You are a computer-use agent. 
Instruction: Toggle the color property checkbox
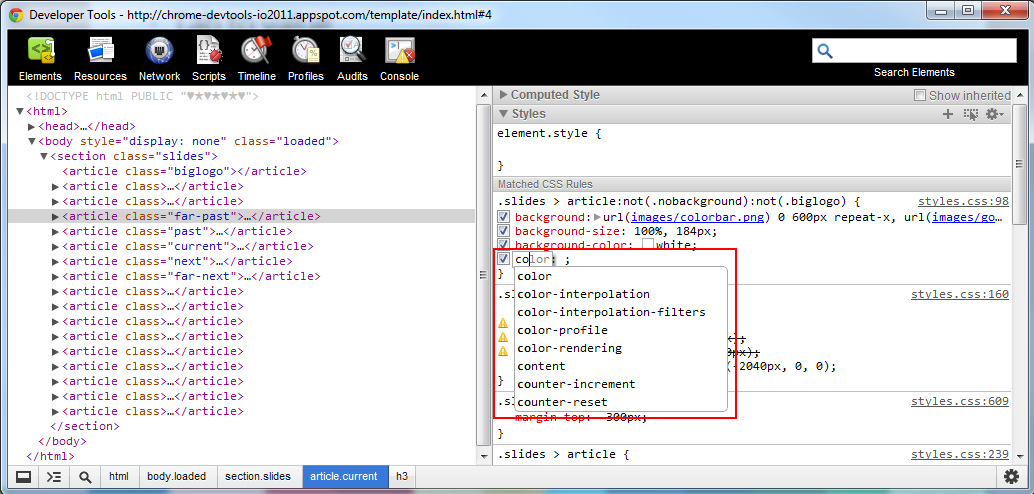coord(503,259)
